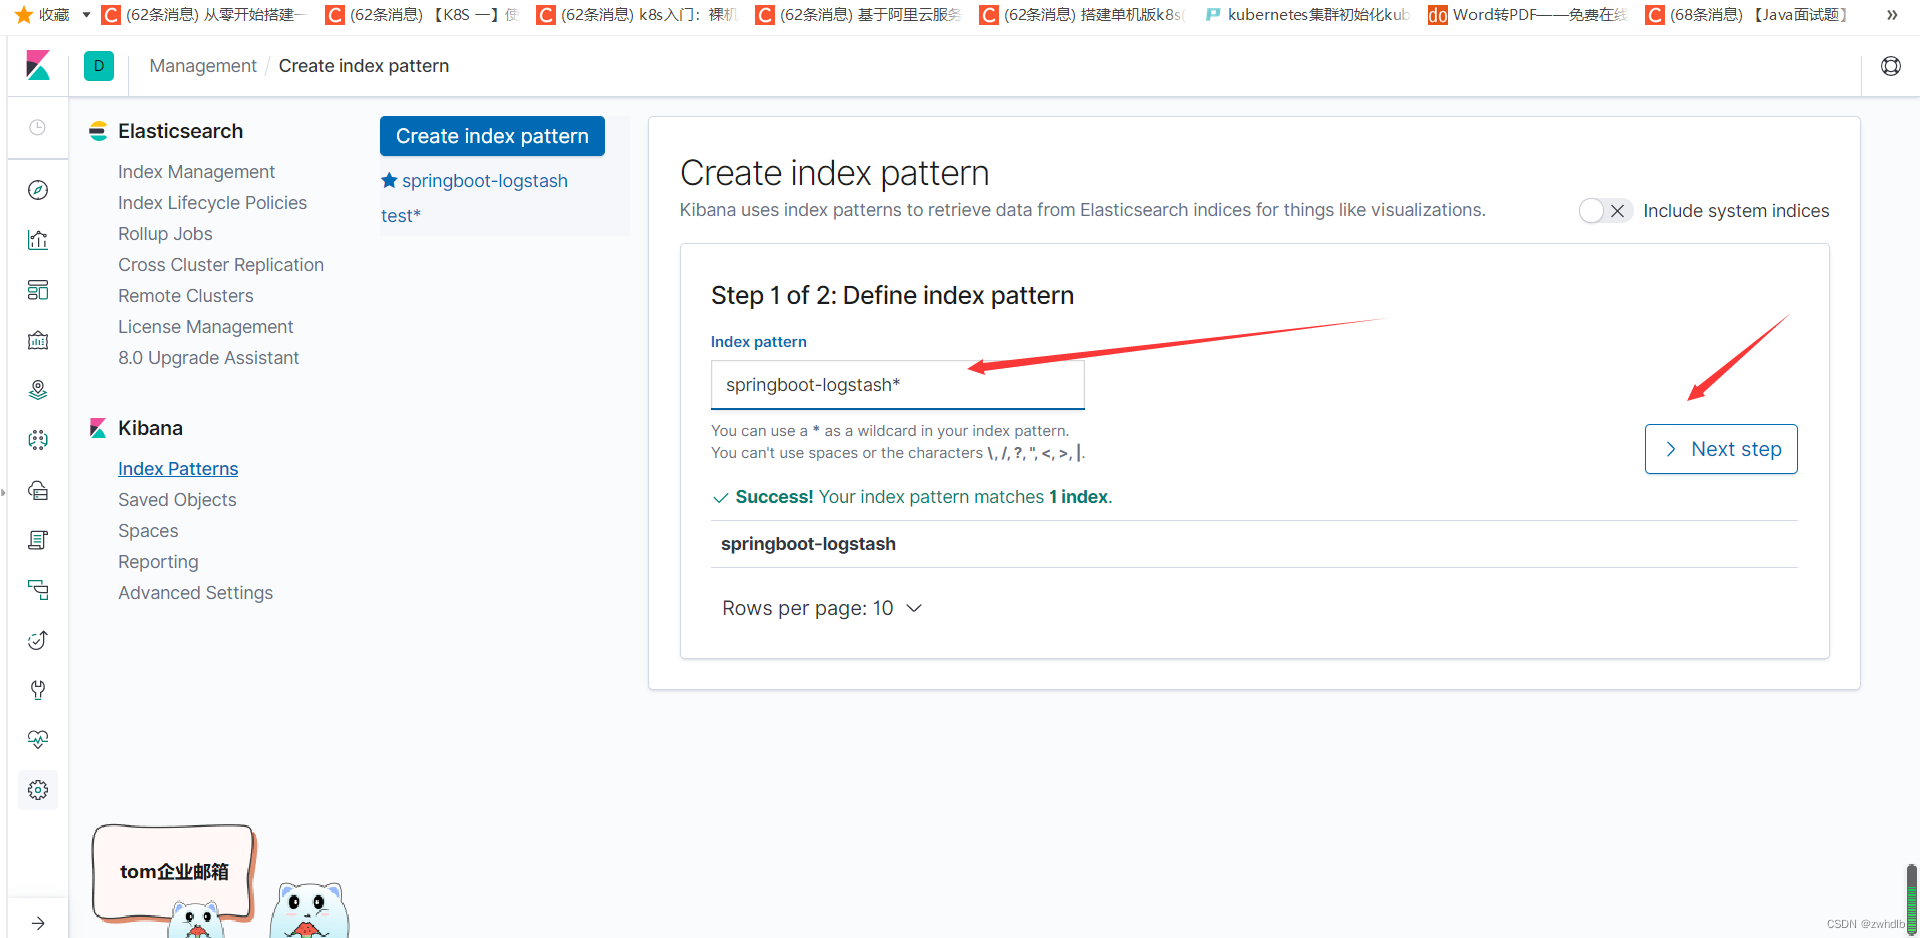Open Visualize chart icon in sidebar
The height and width of the screenshot is (938, 1920).
38,240
